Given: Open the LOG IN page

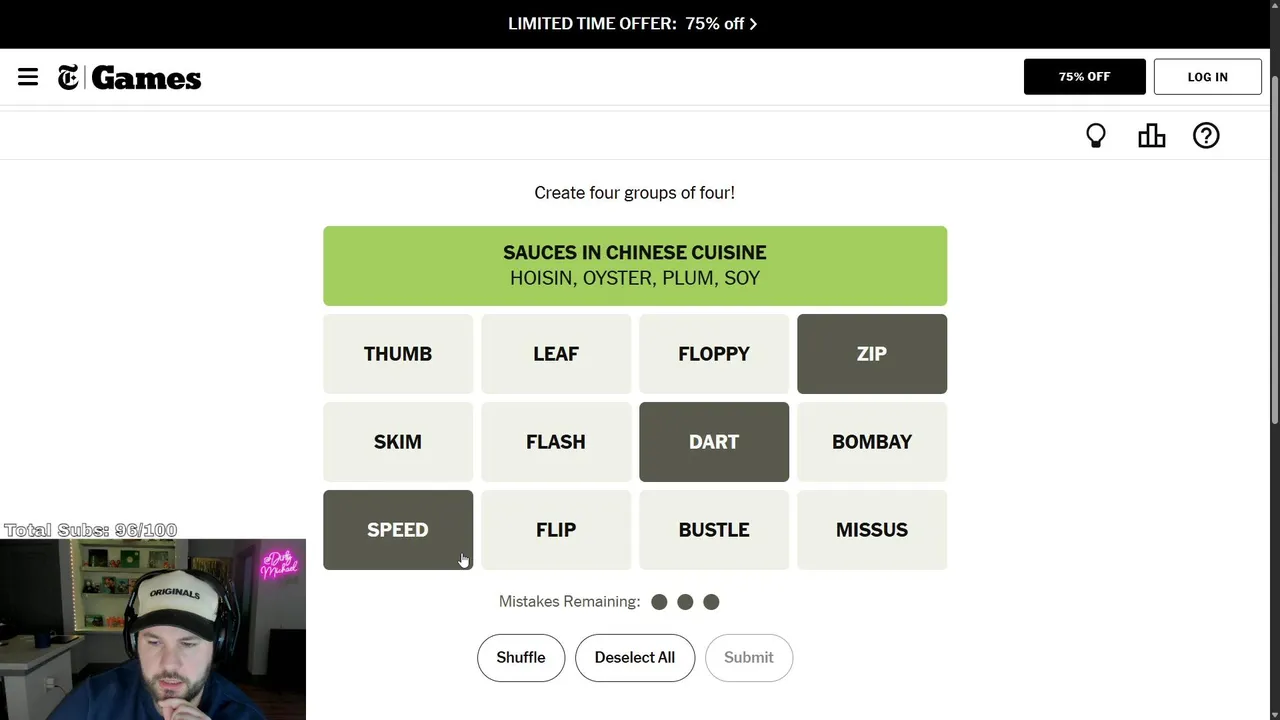Looking at the screenshot, I should point(1207,77).
